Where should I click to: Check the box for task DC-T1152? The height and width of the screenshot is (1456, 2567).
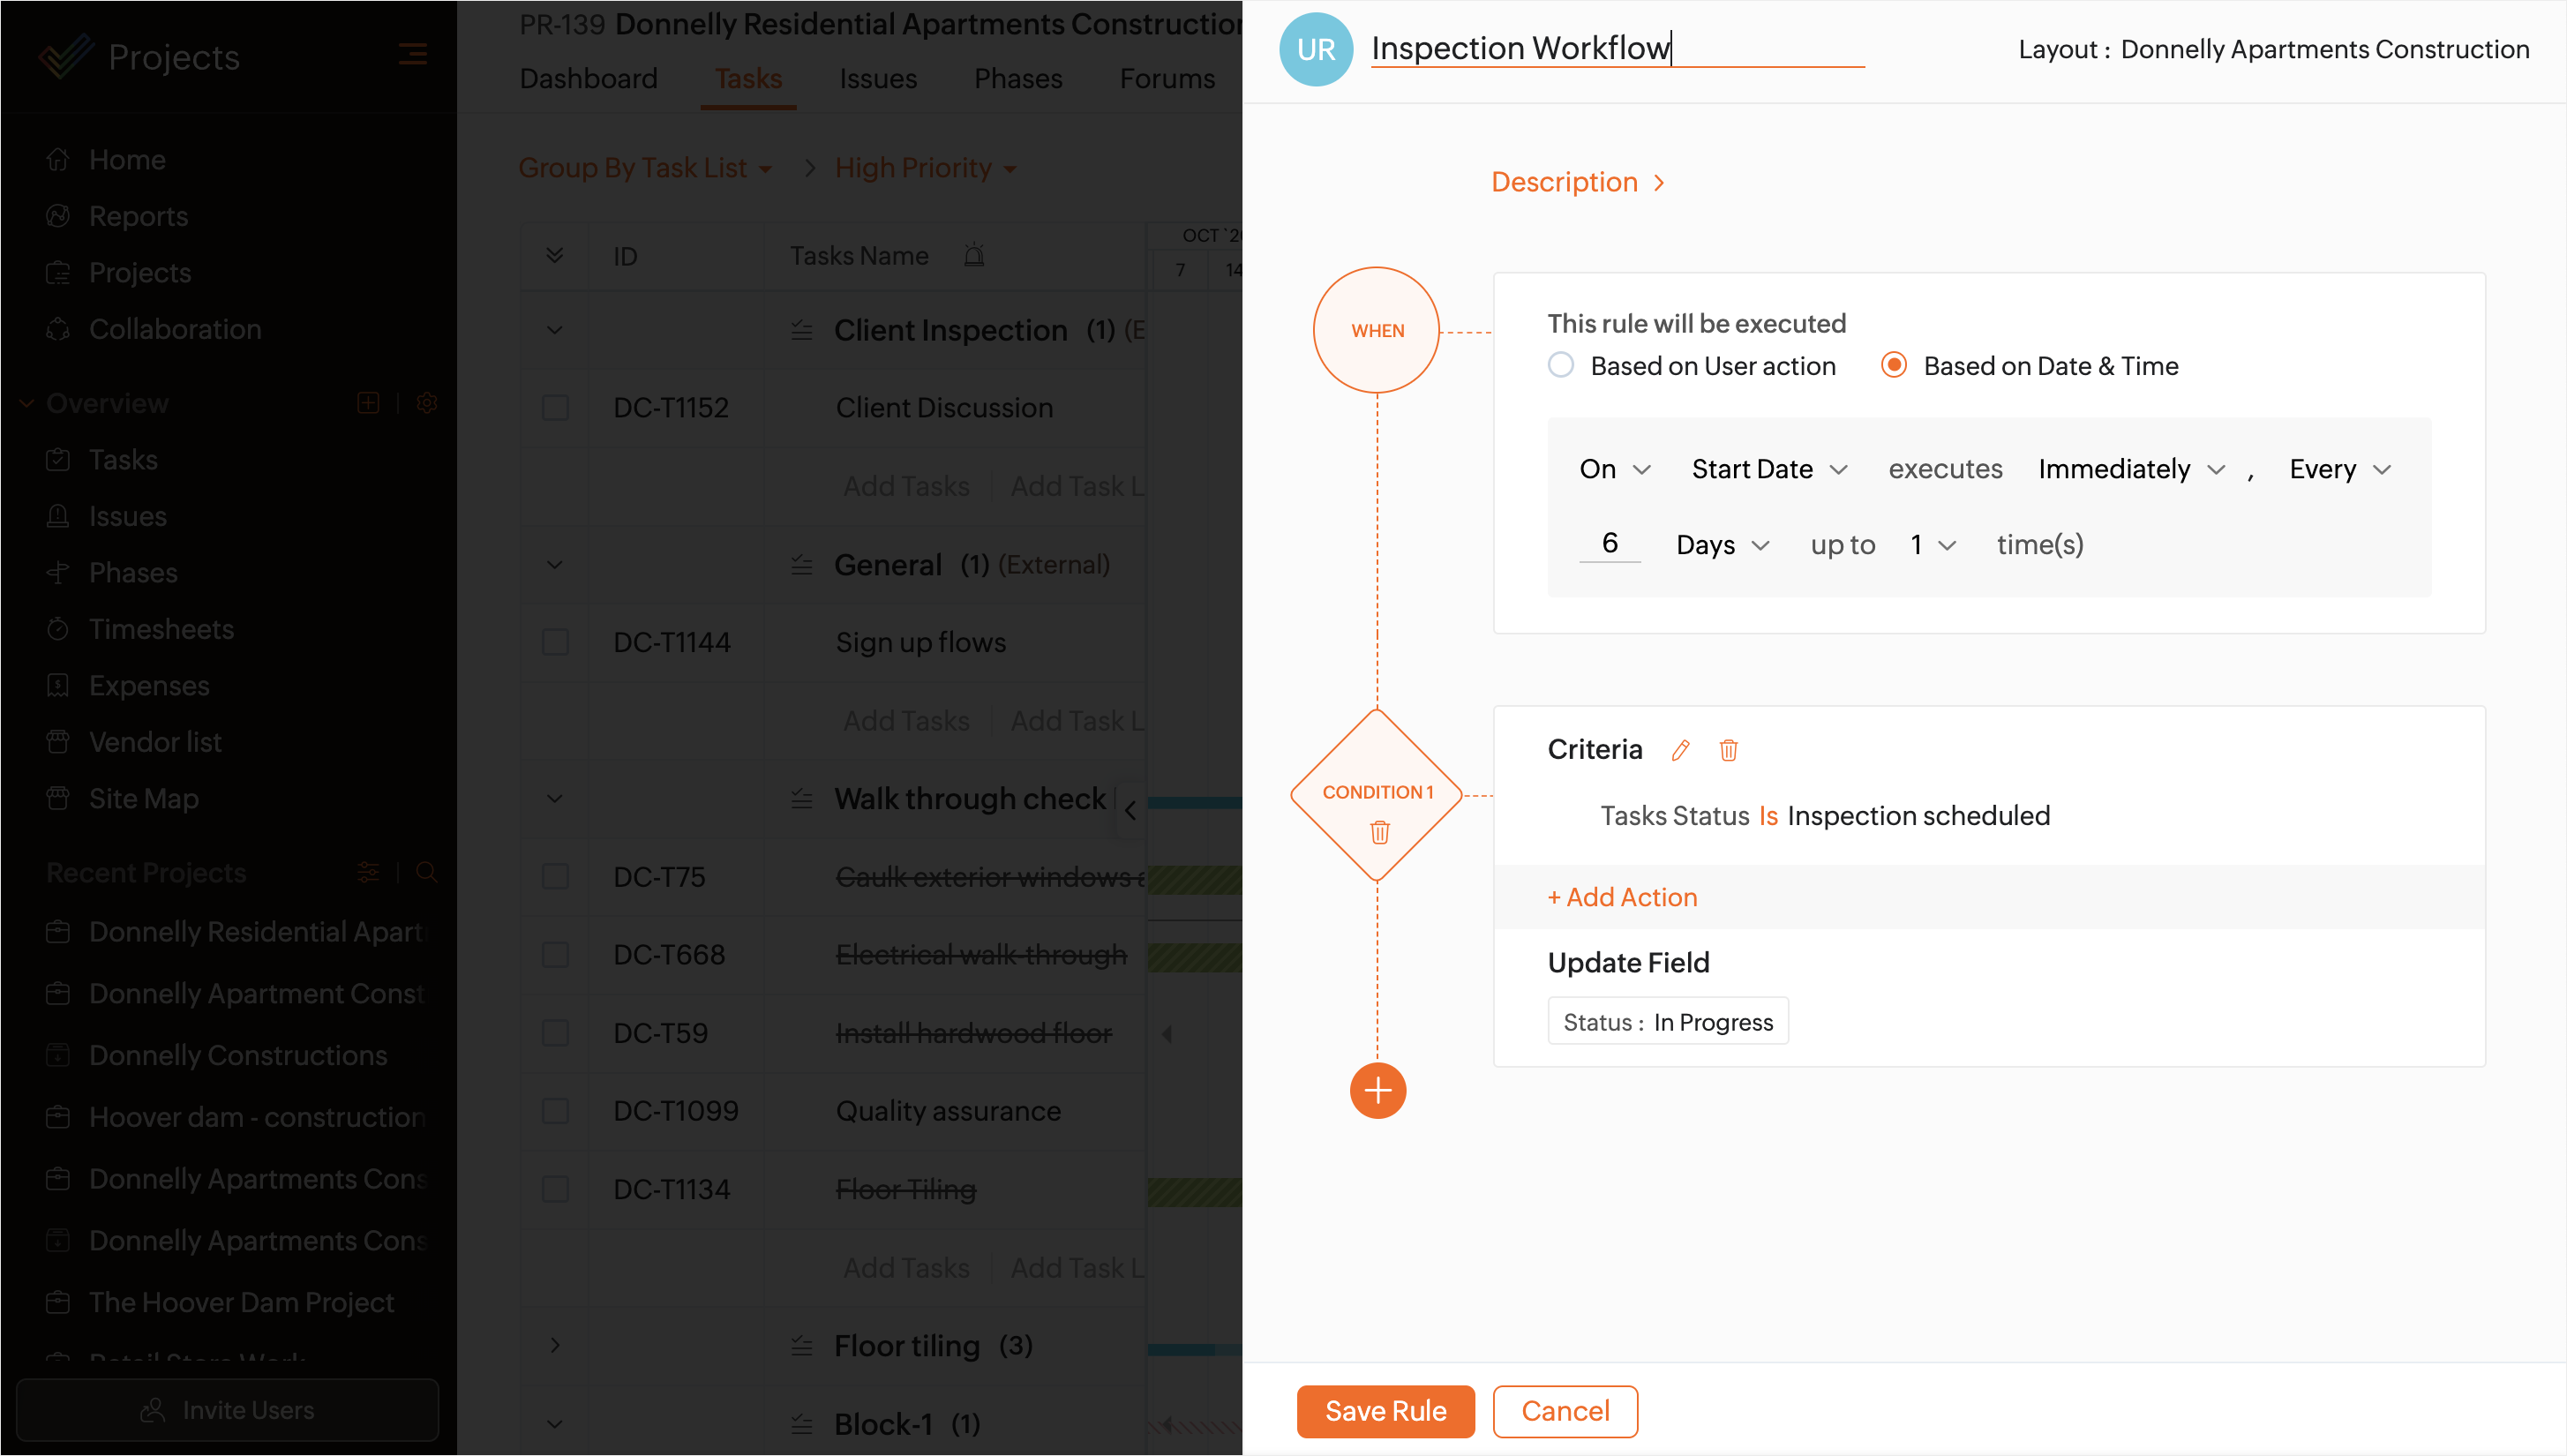click(555, 408)
